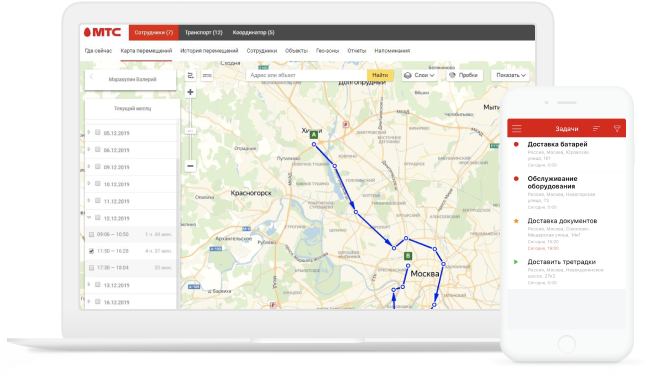
Task: Click the MTS logo
Action: (102, 32)
